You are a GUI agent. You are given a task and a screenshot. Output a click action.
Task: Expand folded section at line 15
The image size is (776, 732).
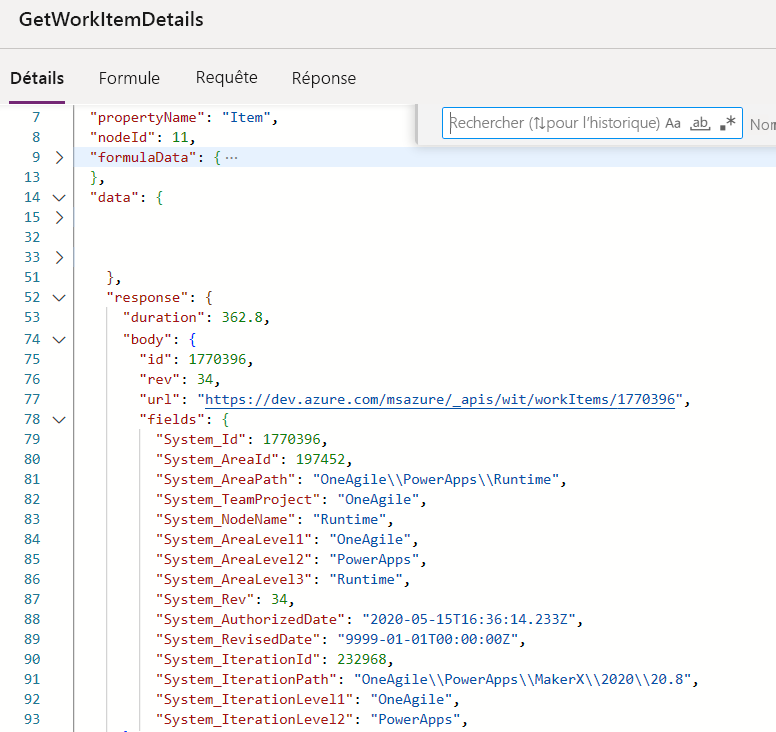[x=59, y=217]
